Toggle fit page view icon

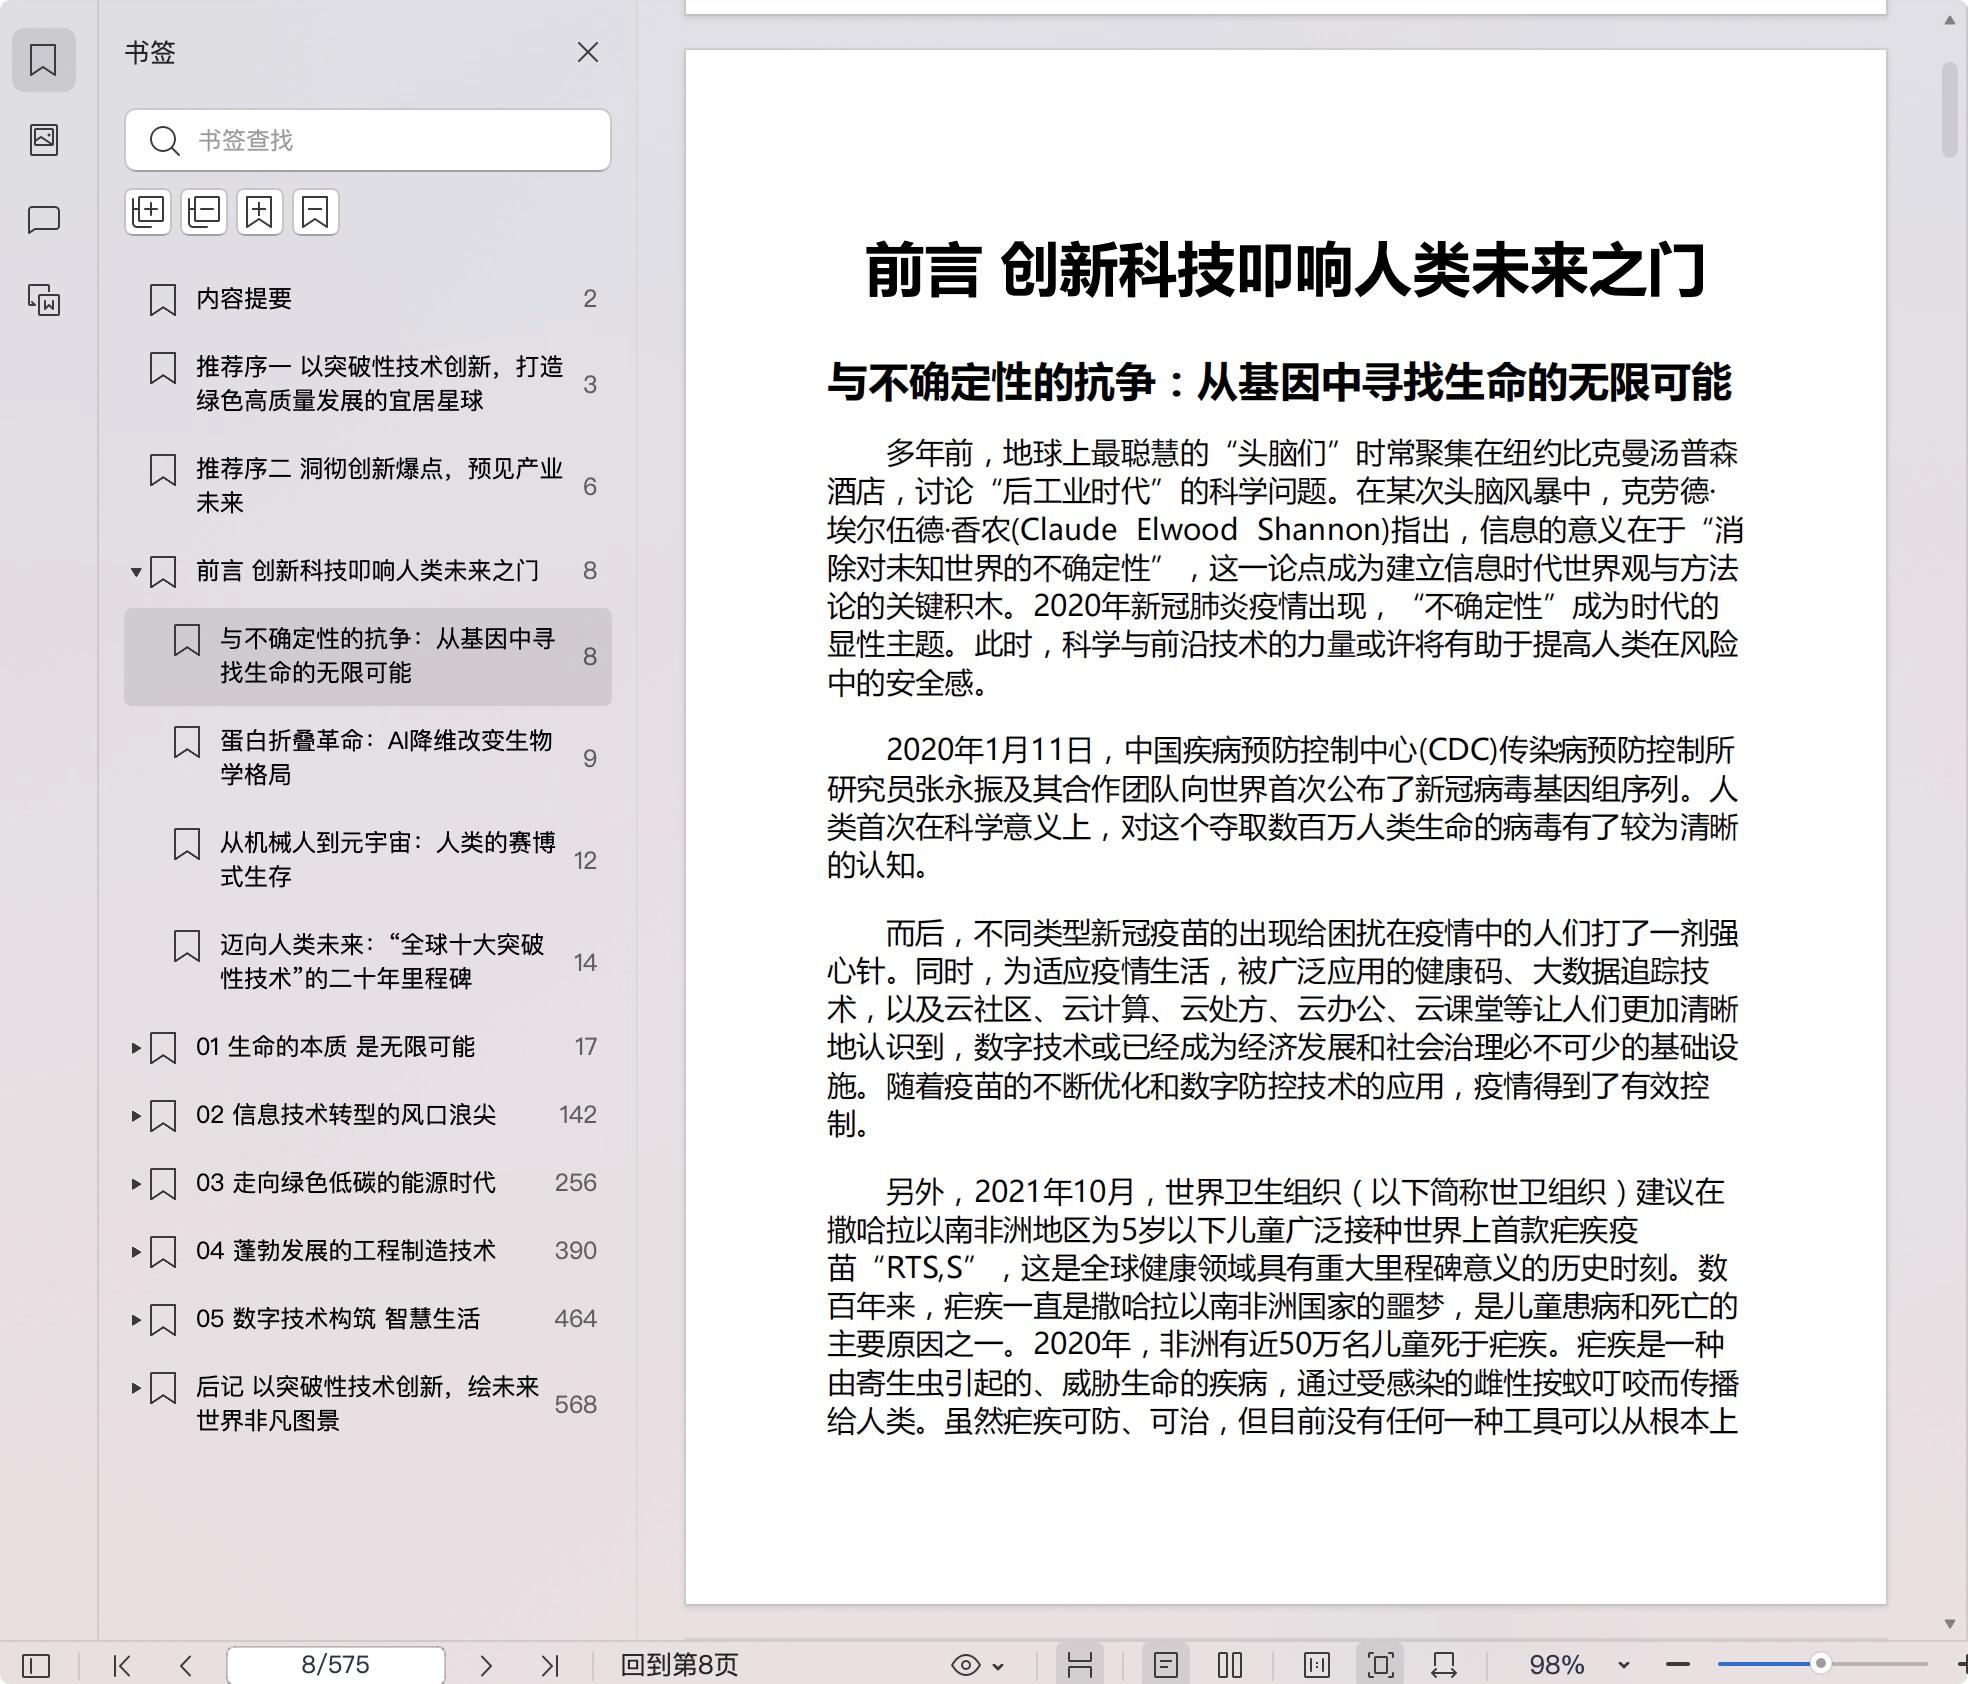[x=1381, y=1665]
